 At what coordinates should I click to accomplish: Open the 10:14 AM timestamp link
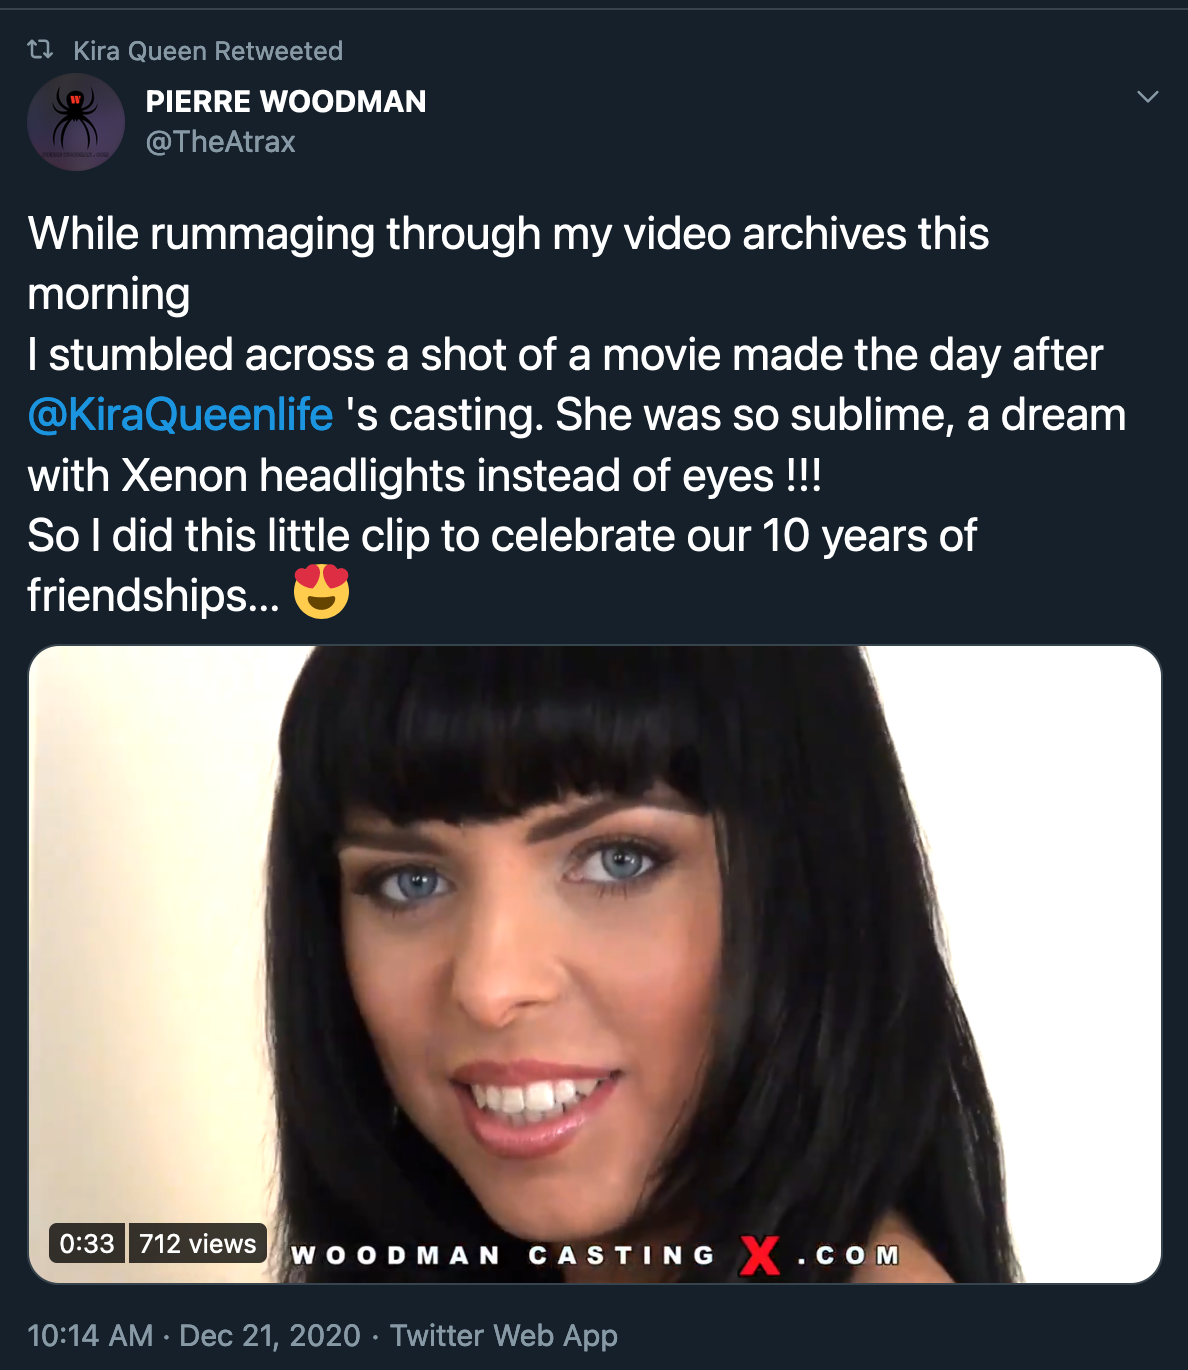(x=90, y=1336)
